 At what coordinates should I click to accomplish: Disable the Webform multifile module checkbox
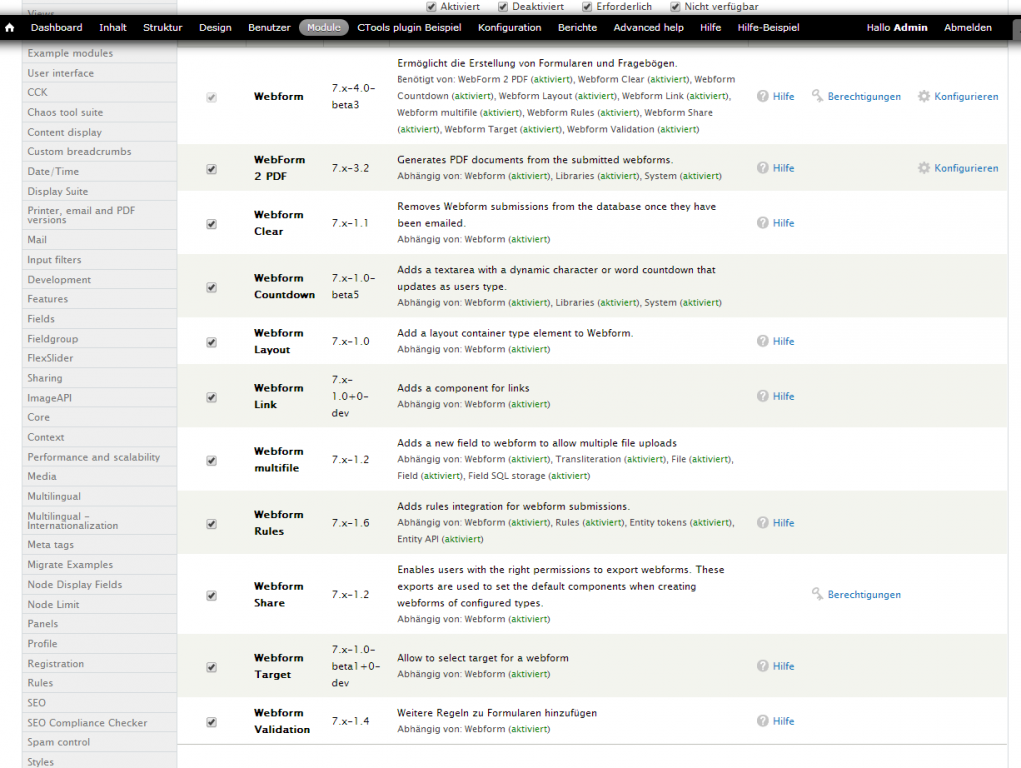[211, 461]
